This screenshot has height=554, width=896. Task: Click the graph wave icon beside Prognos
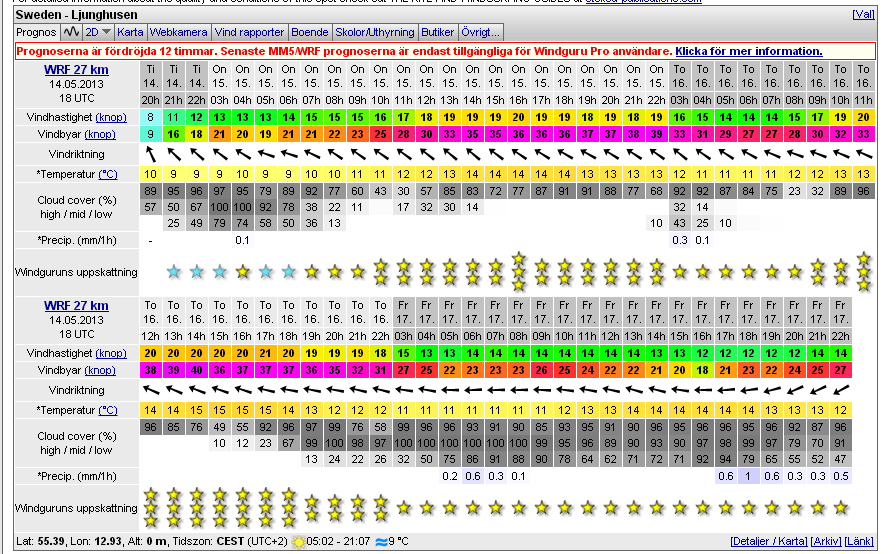tap(70, 32)
